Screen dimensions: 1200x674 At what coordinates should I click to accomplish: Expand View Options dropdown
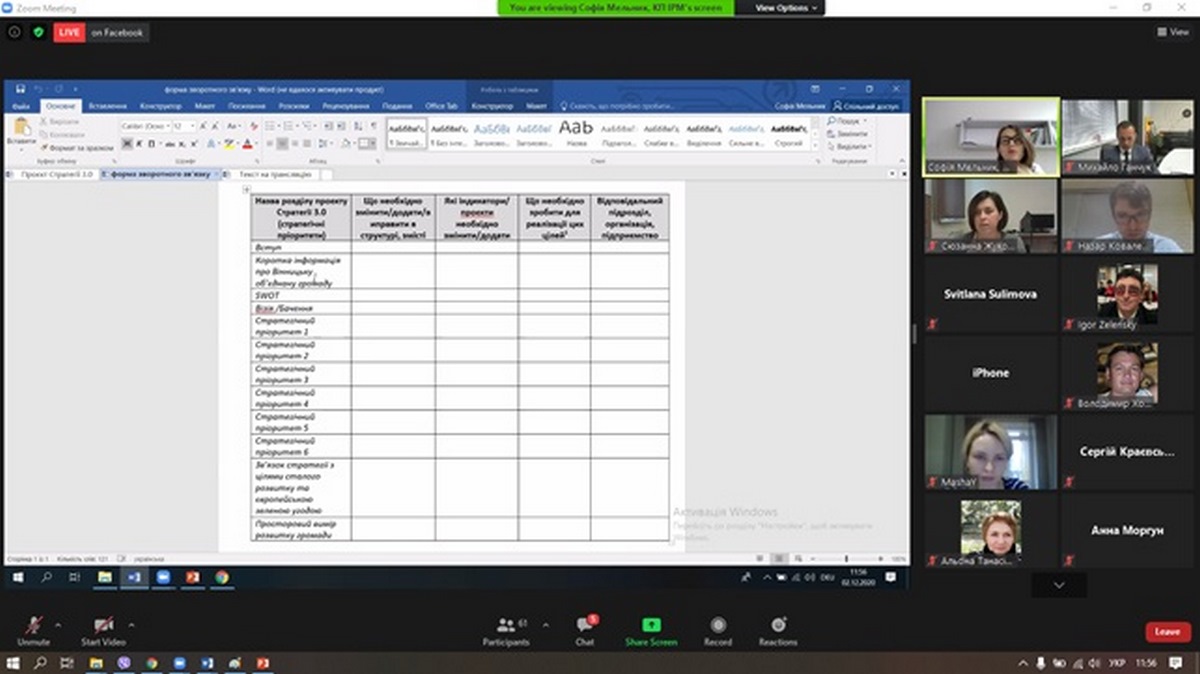(786, 8)
